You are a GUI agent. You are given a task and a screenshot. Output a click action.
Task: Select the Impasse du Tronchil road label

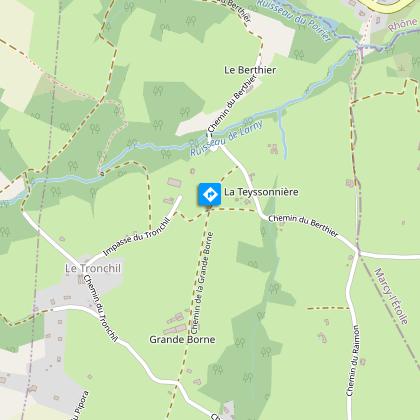tap(137, 237)
